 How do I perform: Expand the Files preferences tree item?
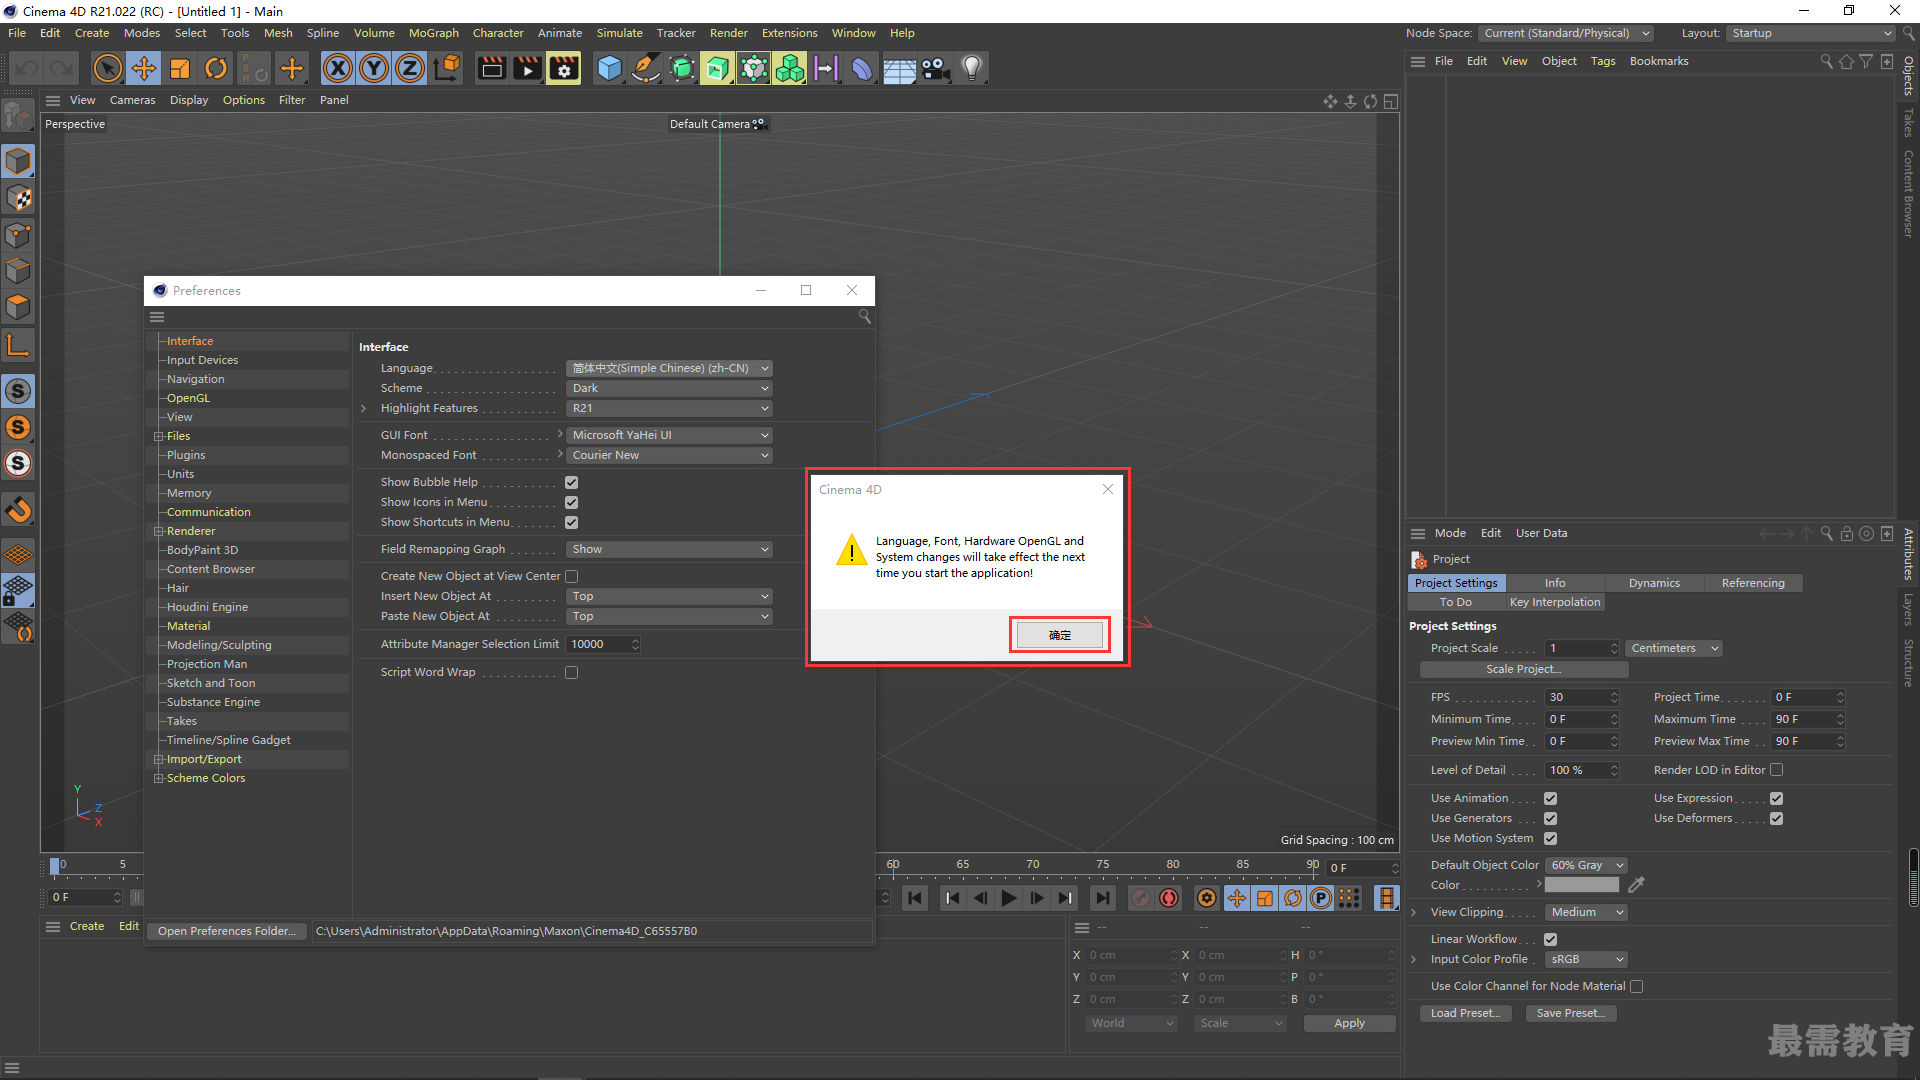158,436
